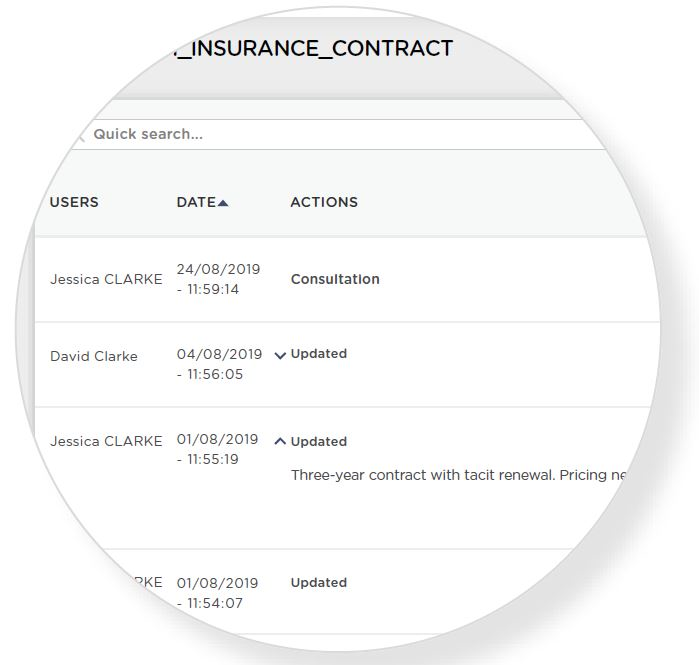Click the David Clarke user name

[94, 356]
